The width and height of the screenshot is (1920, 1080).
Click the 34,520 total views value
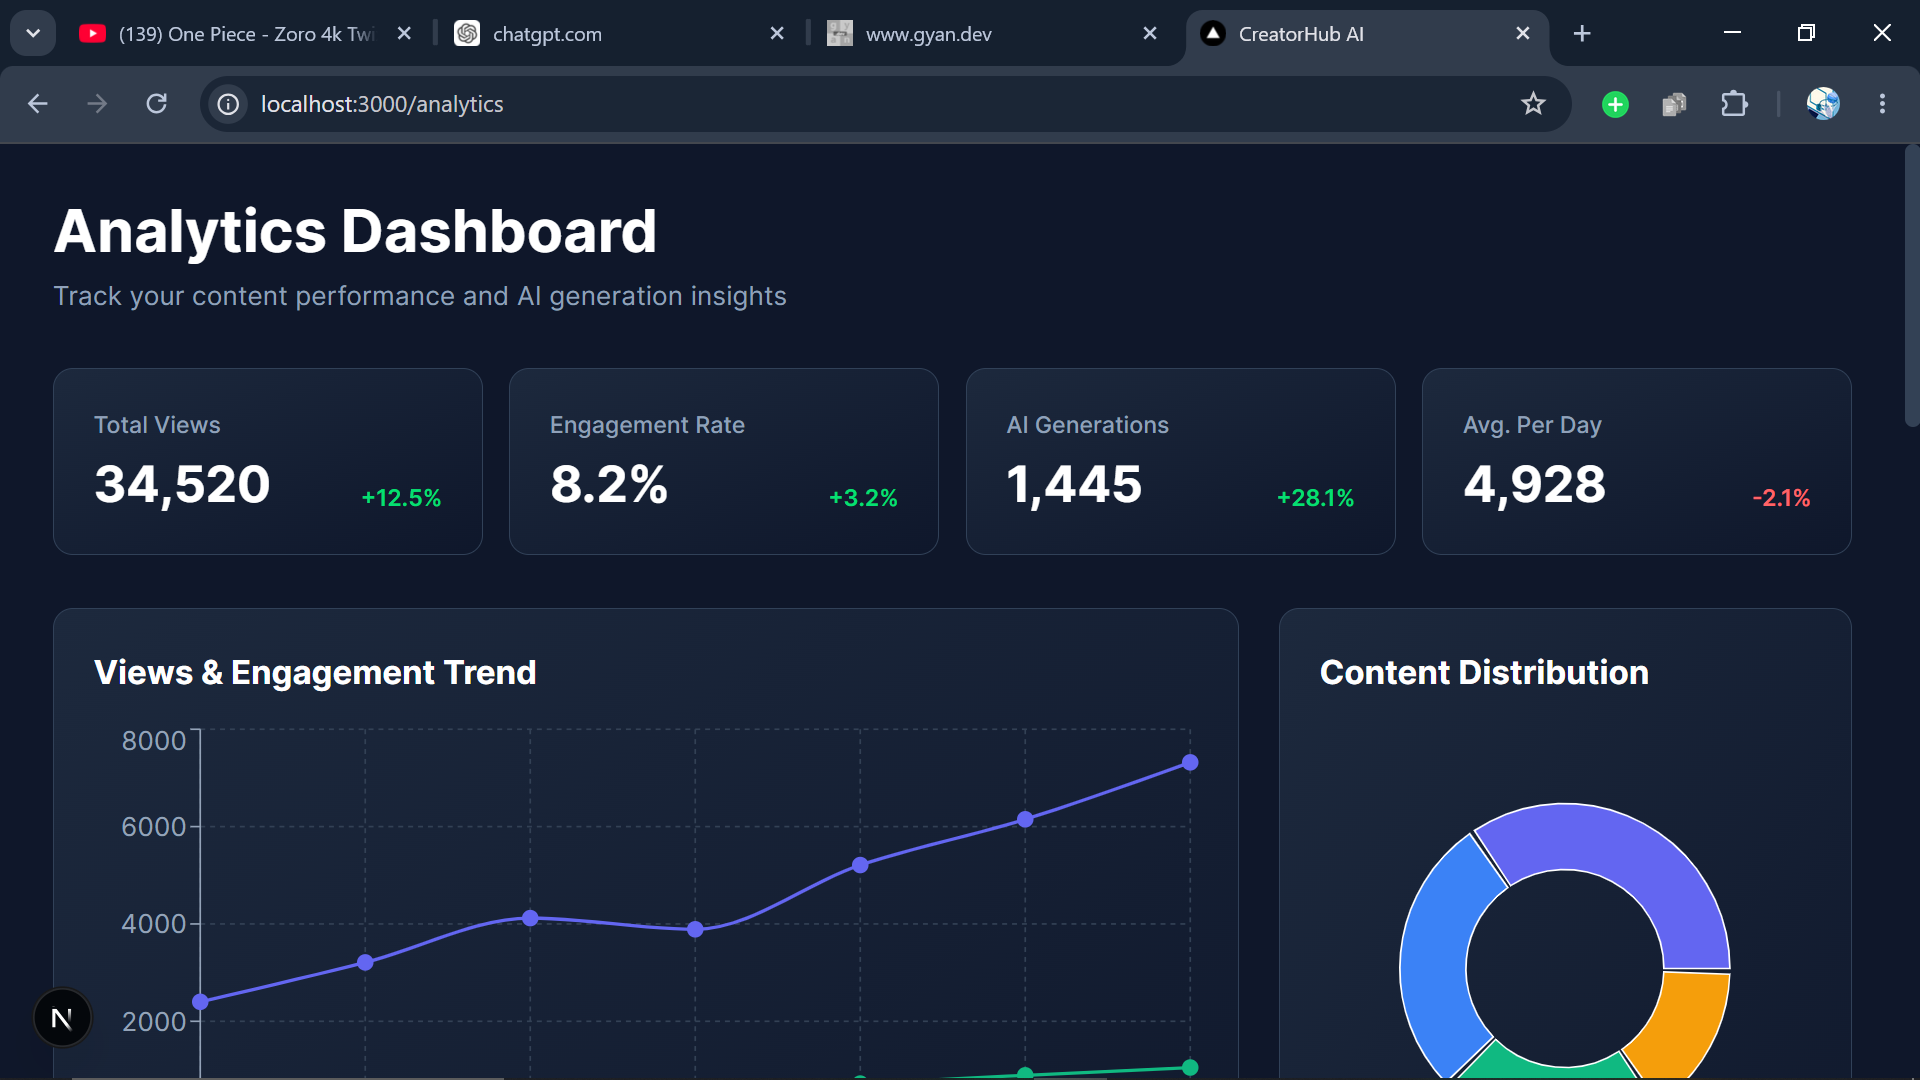pos(182,484)
